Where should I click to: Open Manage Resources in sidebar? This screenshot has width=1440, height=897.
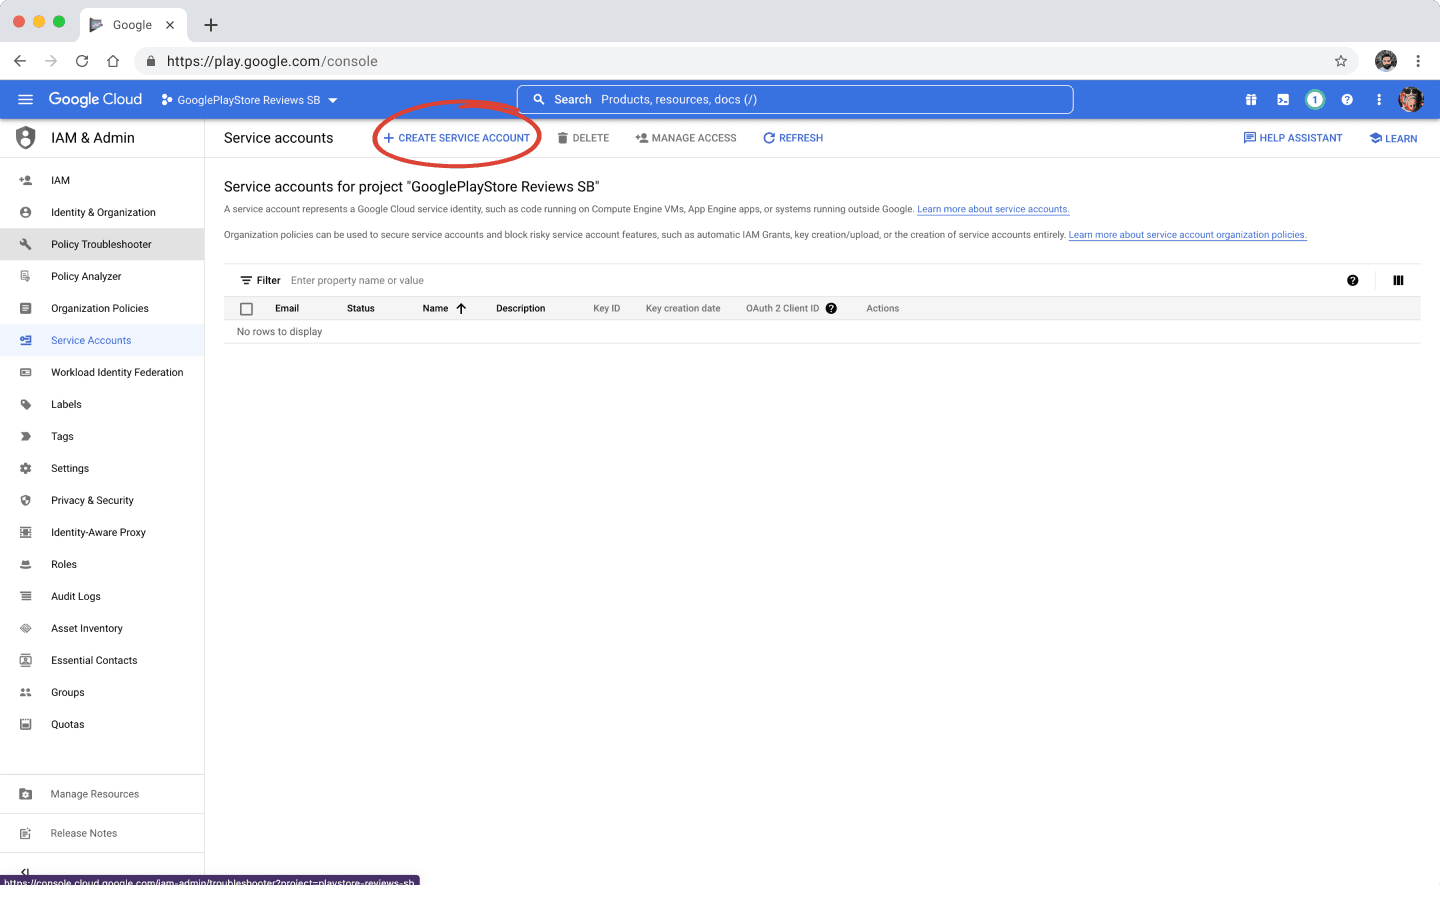click(x=102, y=794)
